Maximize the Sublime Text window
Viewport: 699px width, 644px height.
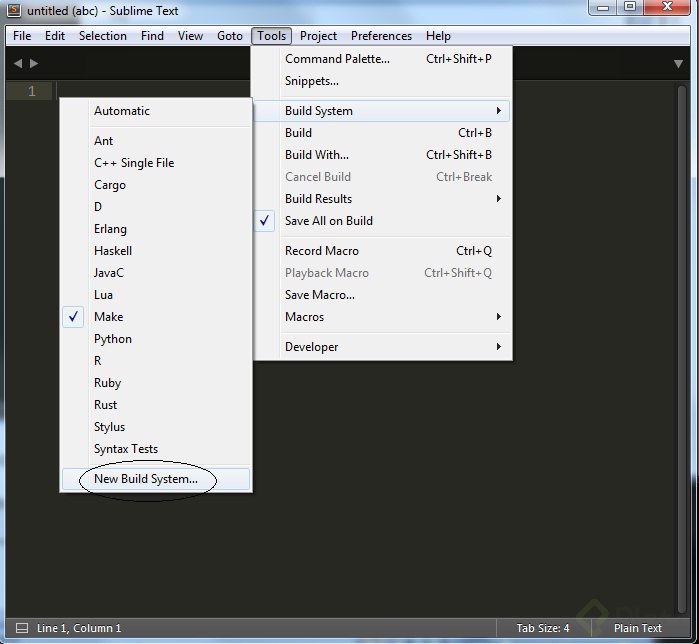[x=630, y=8]
